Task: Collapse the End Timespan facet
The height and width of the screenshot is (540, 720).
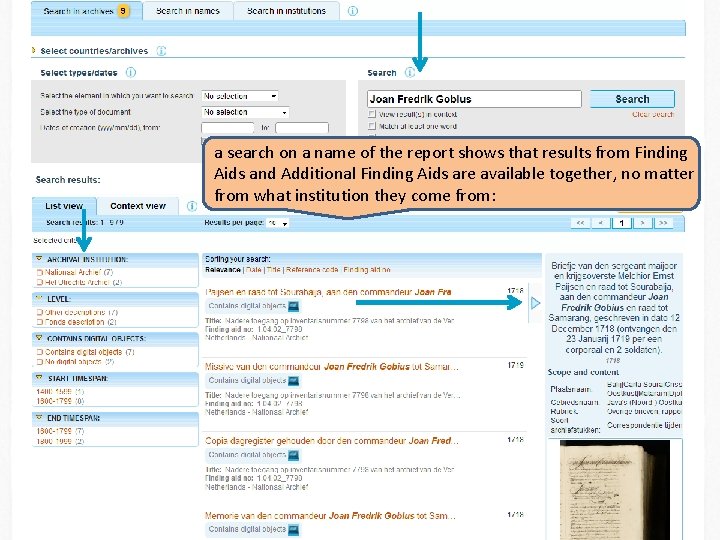Action: [x=39, y=417]
